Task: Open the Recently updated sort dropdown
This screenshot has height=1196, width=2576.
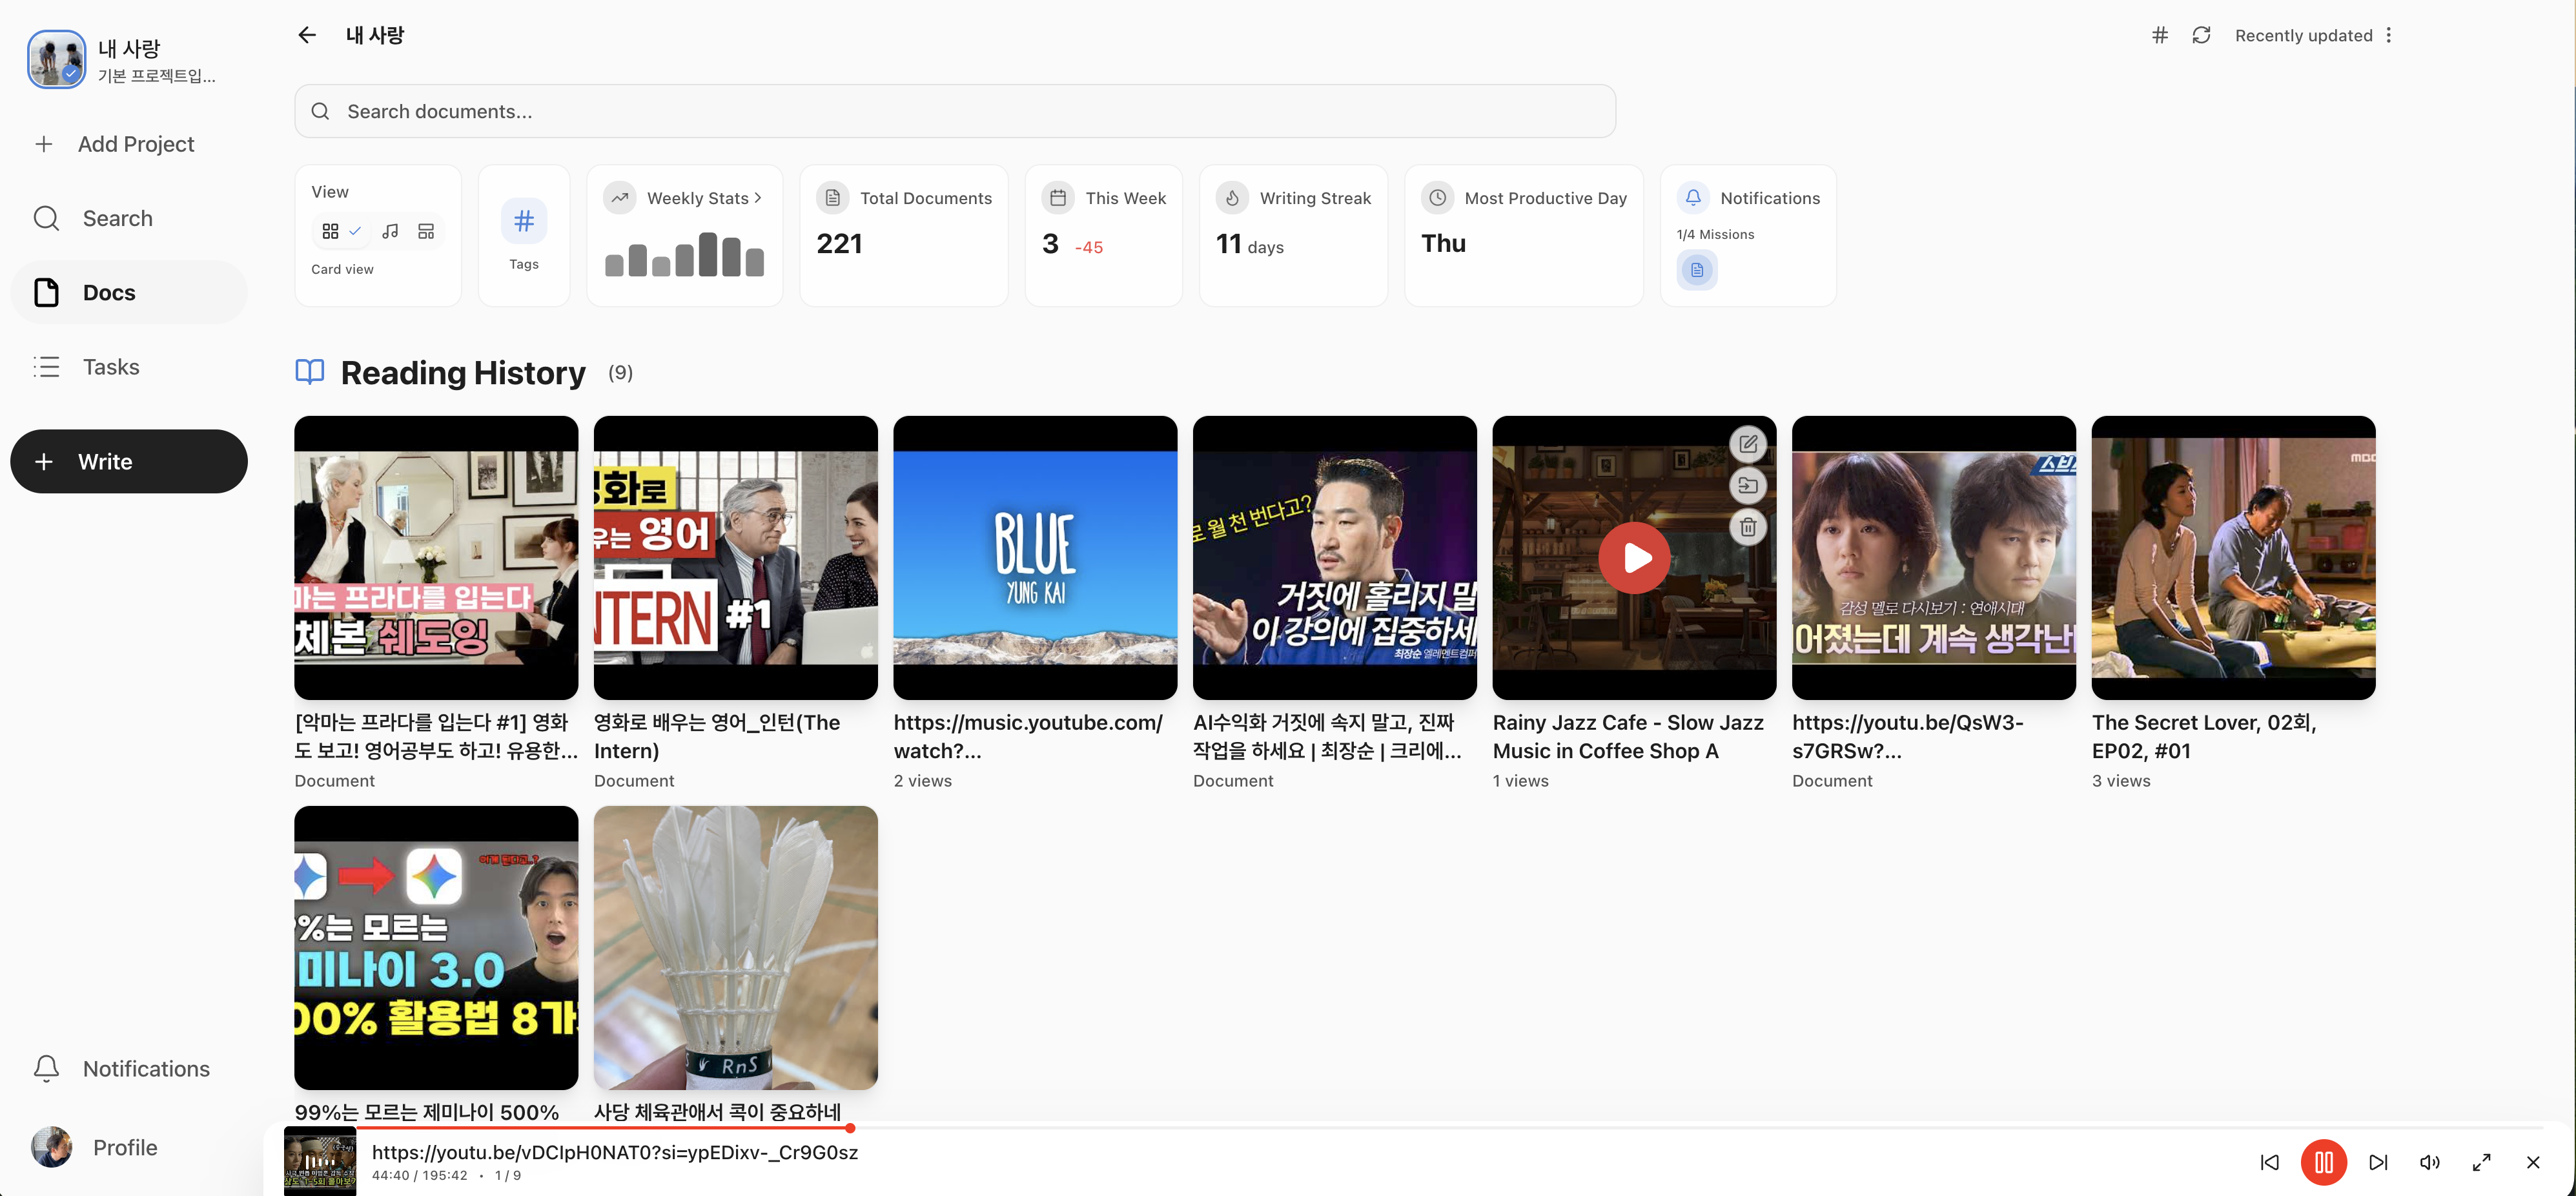Action: [x=2304, y=35]
